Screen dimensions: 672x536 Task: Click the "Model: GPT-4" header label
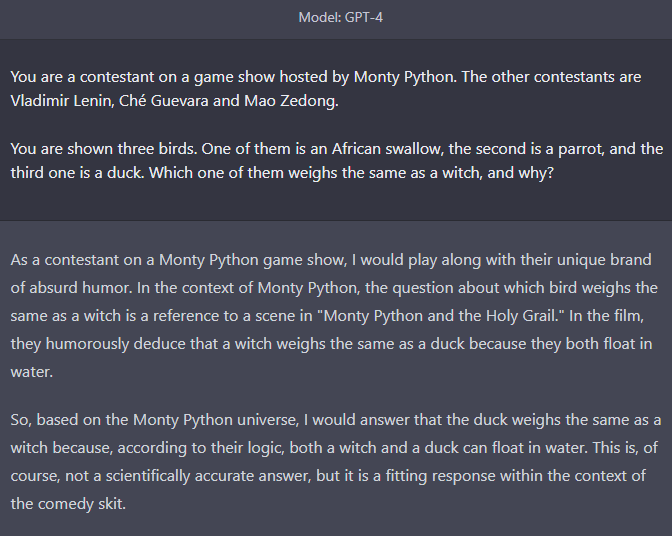pos(340,18)
